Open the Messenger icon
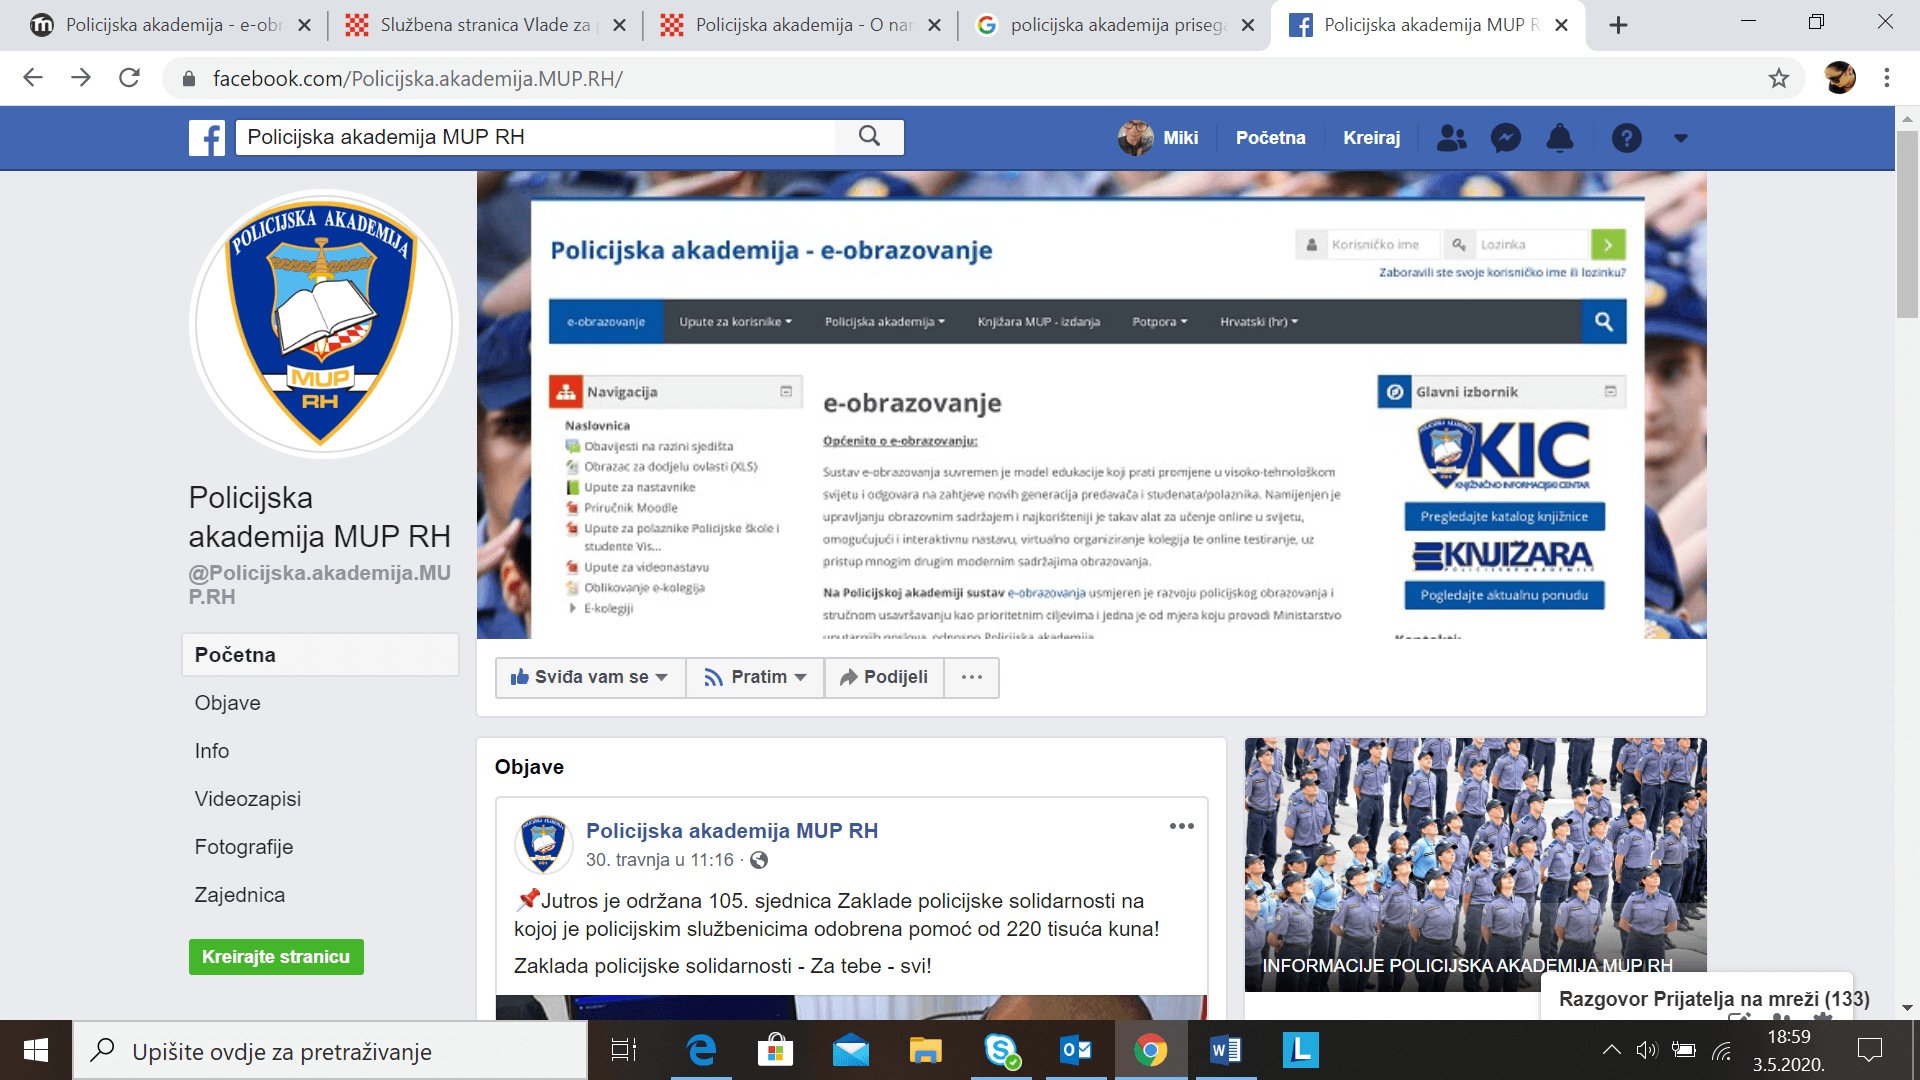 [x=1505, y=138]
